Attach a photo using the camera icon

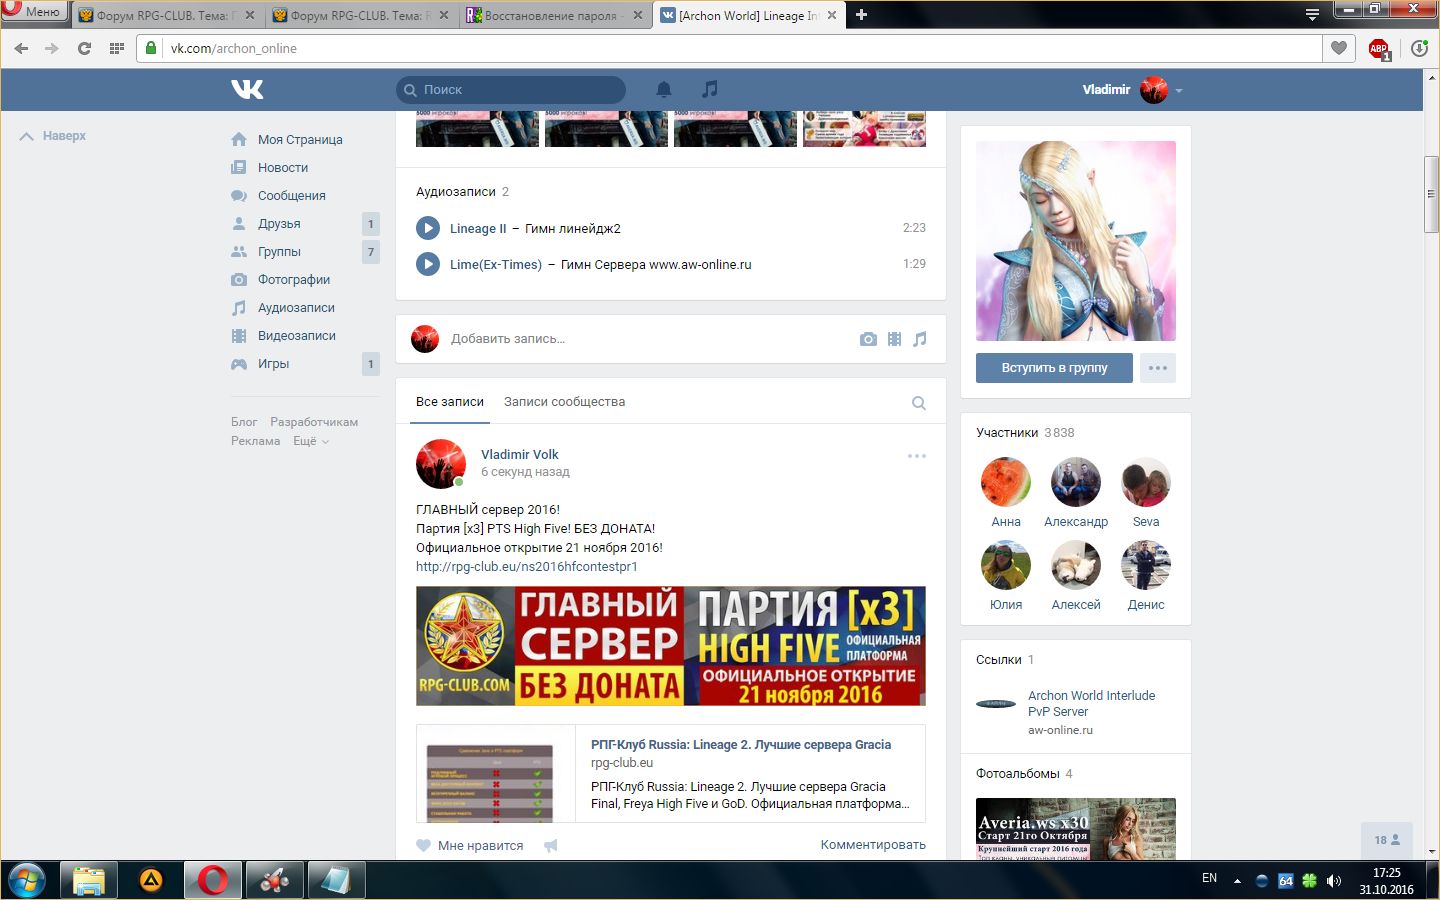pyautogui.click(x=868, y=339)
